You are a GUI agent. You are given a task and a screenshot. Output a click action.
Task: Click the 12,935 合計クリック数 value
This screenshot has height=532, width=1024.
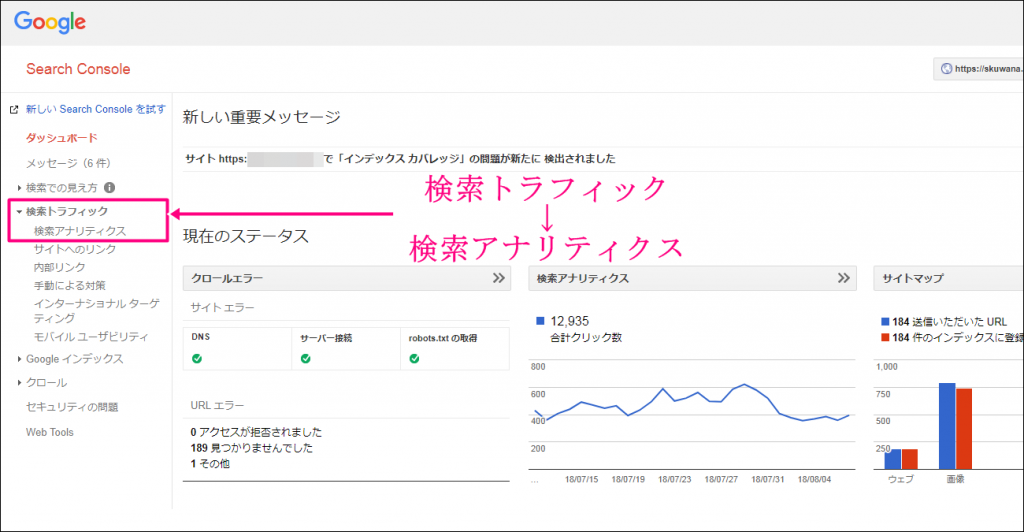[x=569, y=321]
